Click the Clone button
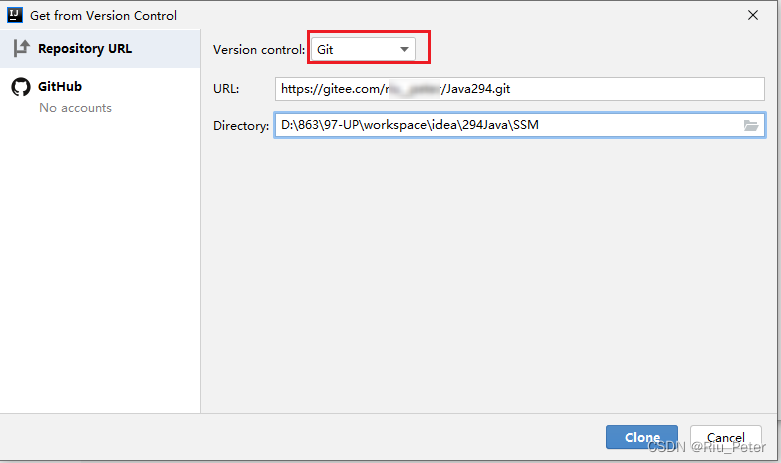The height and width of the screenshot is (463, 781). 642,437
